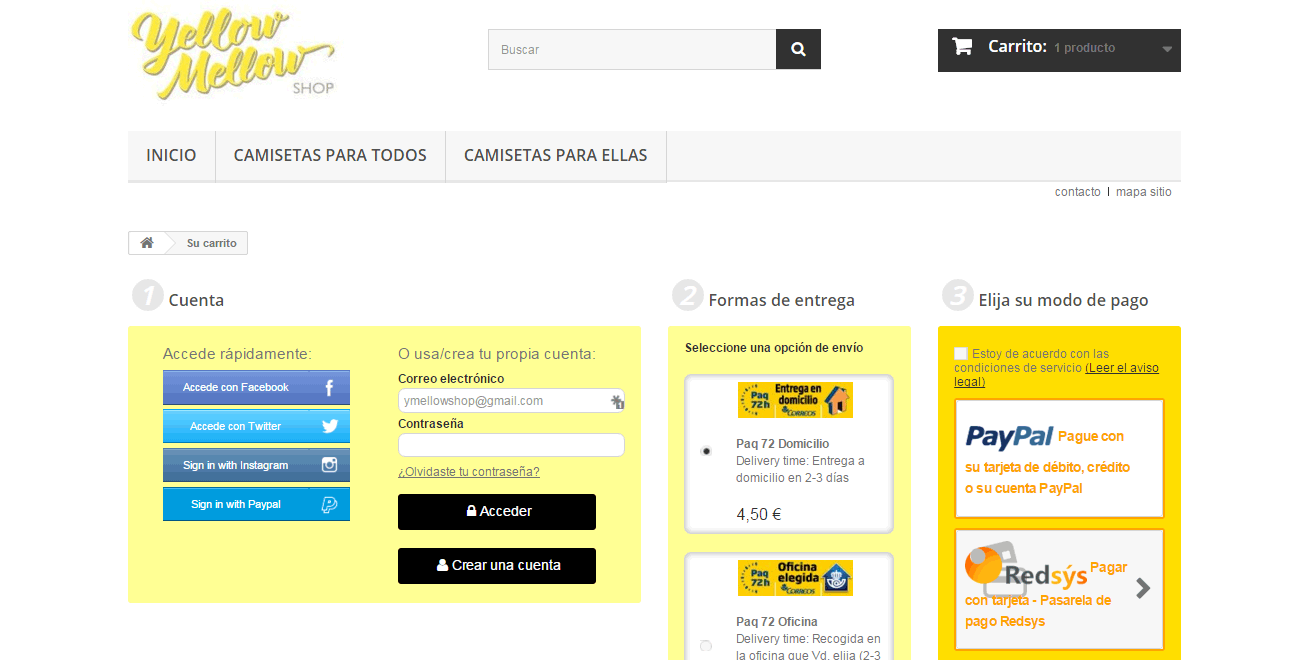Click the autofill icon in email field
The height and width of the screenshot is (660, 1306).
(x=617, y=401)
